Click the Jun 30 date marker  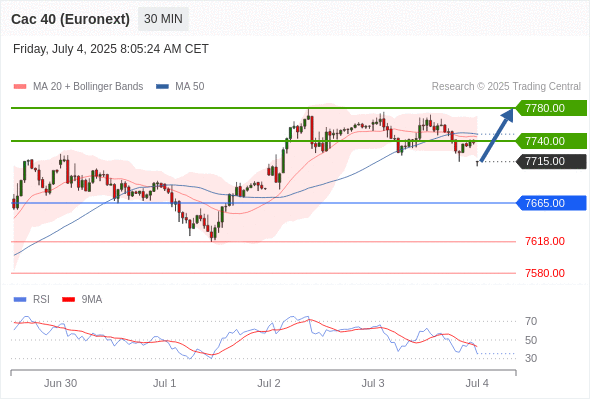pos(60,383)
